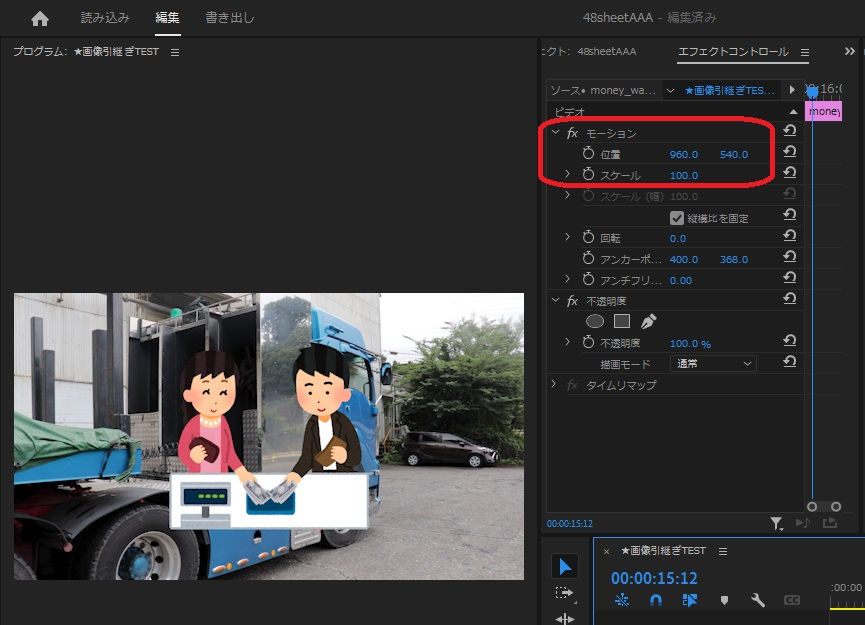Reset the 描画モード setting

(x=789, y=361)
